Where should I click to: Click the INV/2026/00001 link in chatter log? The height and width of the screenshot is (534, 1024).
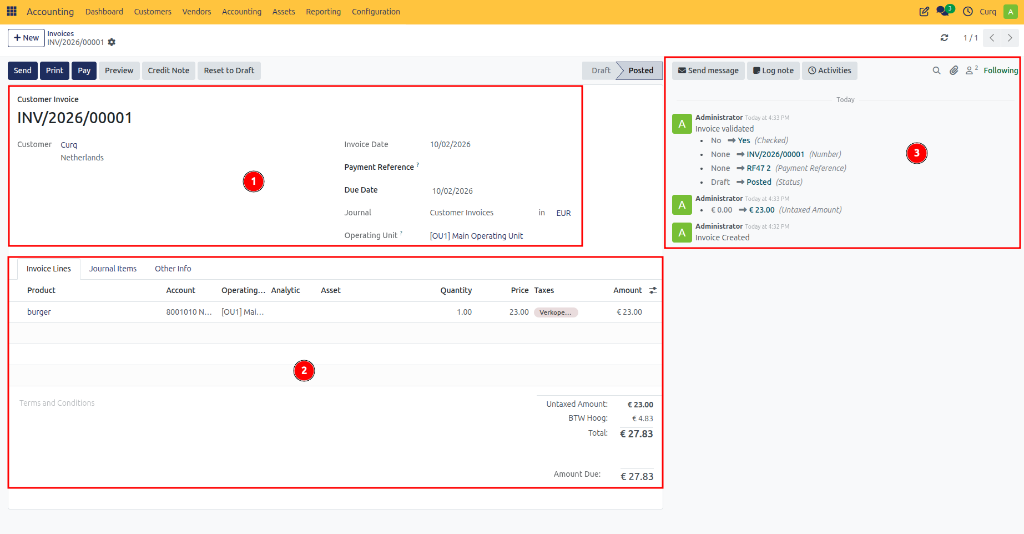point(775,155)
